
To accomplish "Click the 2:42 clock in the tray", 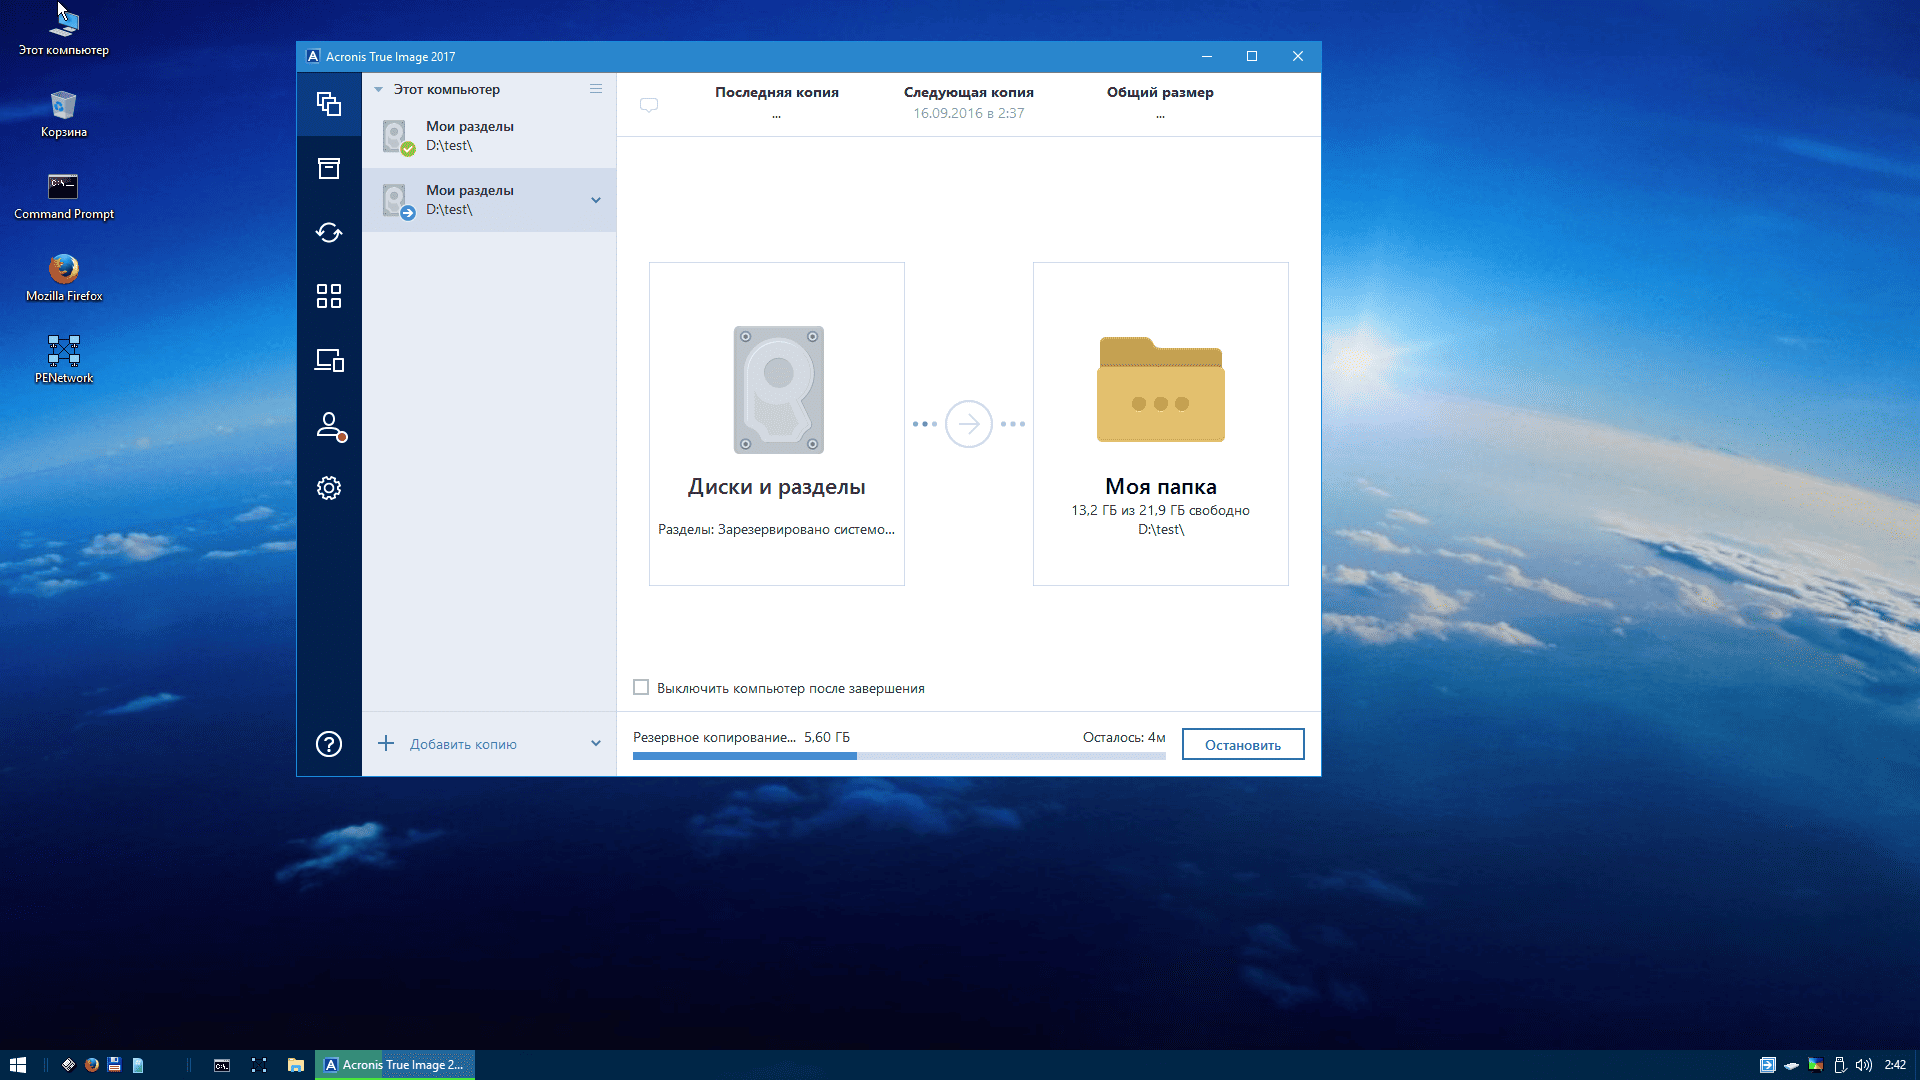I will tap(1895, 1065).
